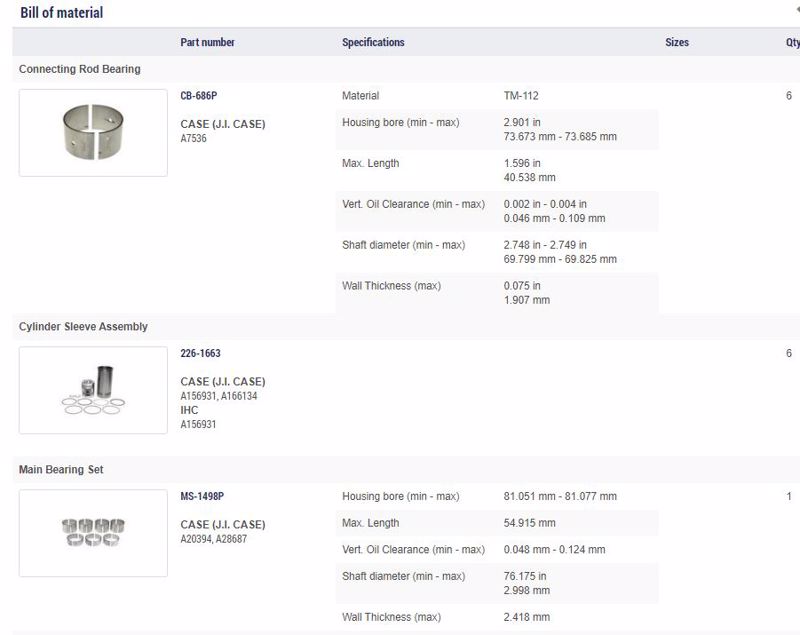
Task: Click cross reference A156931 under IHC
Action: (198, 424)
